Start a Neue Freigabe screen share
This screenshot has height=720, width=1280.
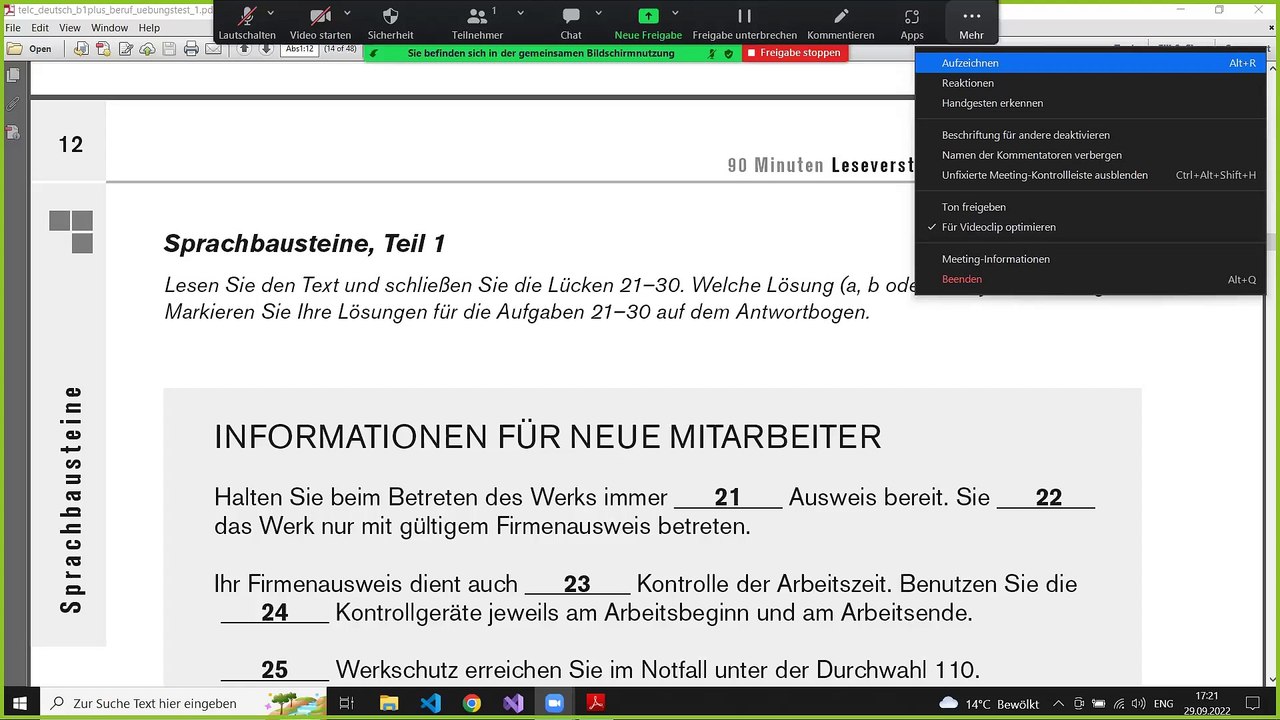point(648,22)
